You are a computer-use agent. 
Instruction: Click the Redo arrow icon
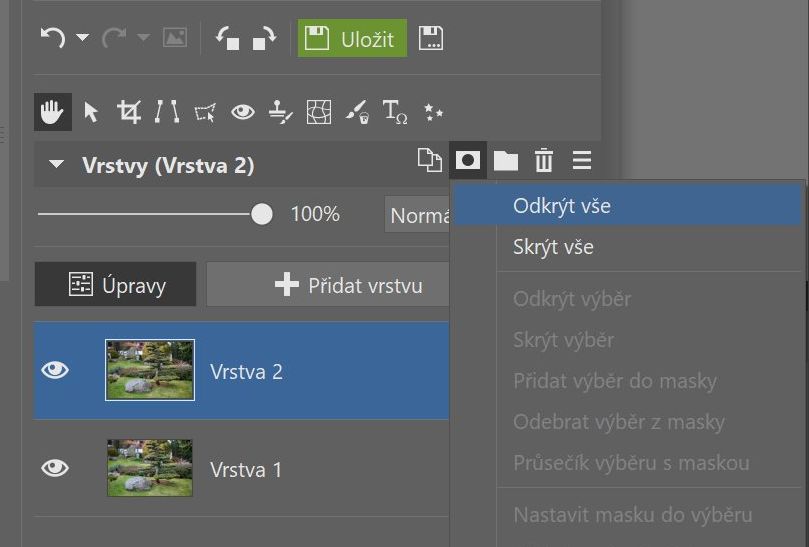[x=114, y=38]
